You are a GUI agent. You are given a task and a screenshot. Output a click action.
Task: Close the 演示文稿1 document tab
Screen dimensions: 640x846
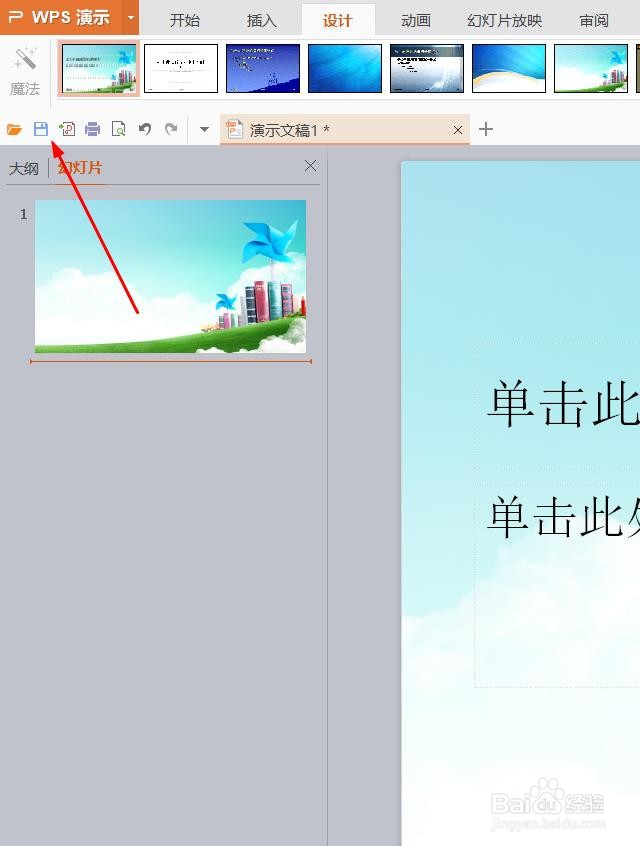coord(458,130)
